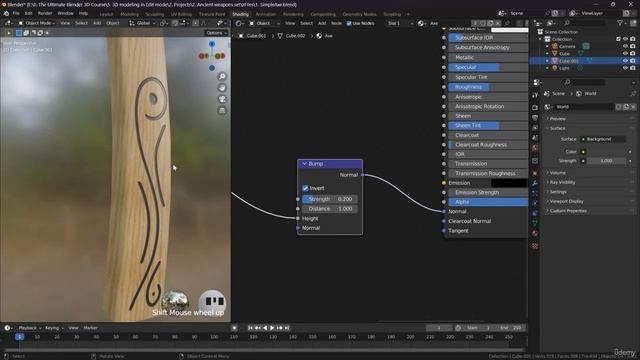
Task: Adjust the Roughness slider on Principled node
Action: [488, 87]
